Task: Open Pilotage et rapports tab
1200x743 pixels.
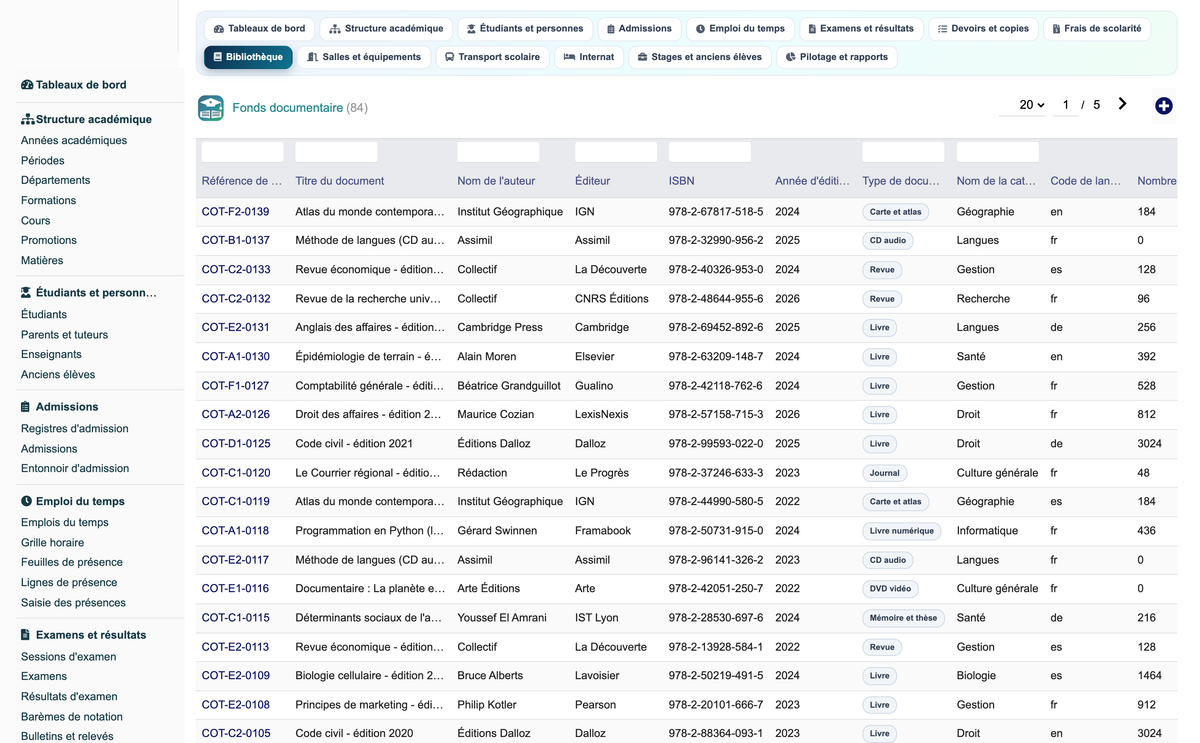Action: (x=836, y=57)
